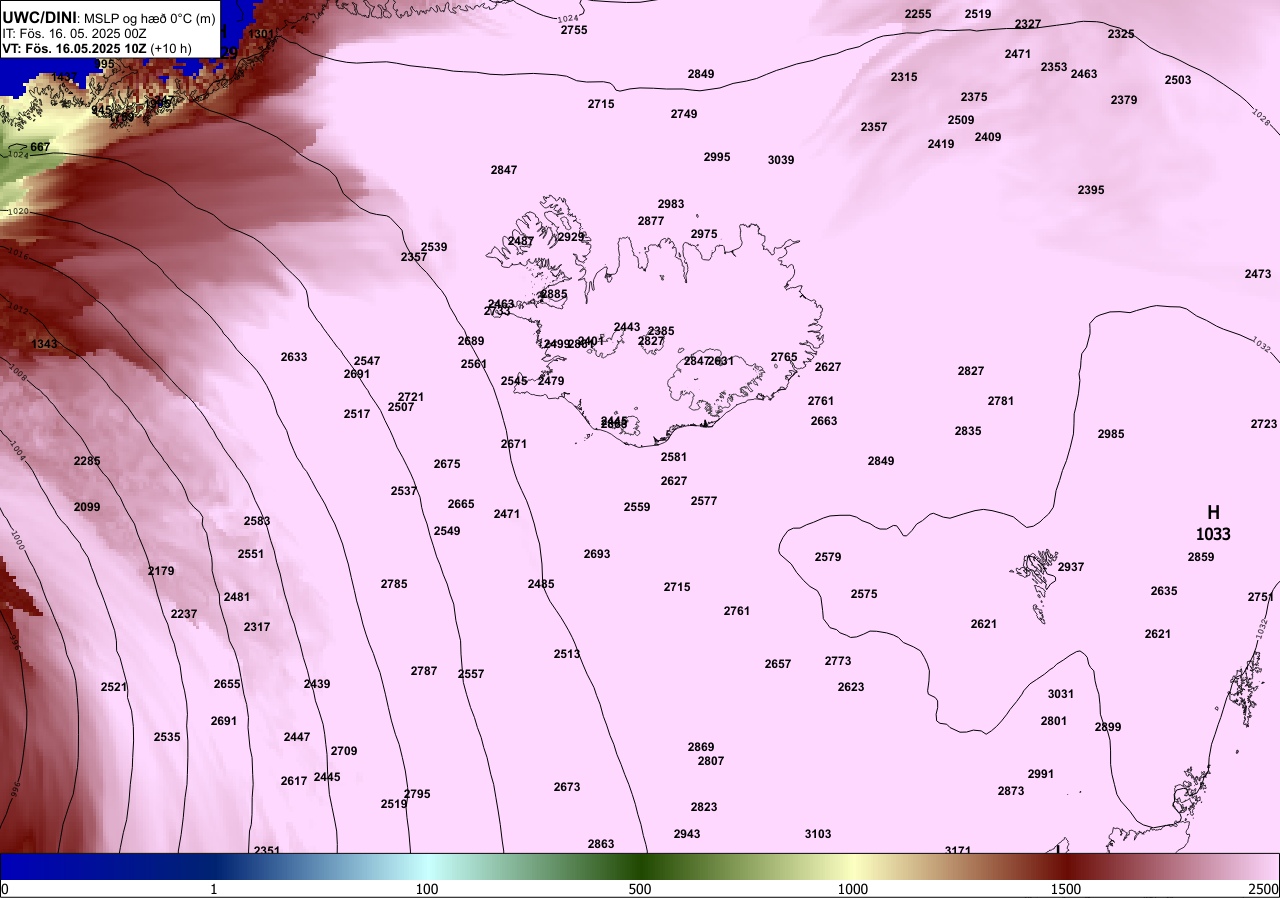Click the 1033 pressure value under H

click(x=1213, y=535)
